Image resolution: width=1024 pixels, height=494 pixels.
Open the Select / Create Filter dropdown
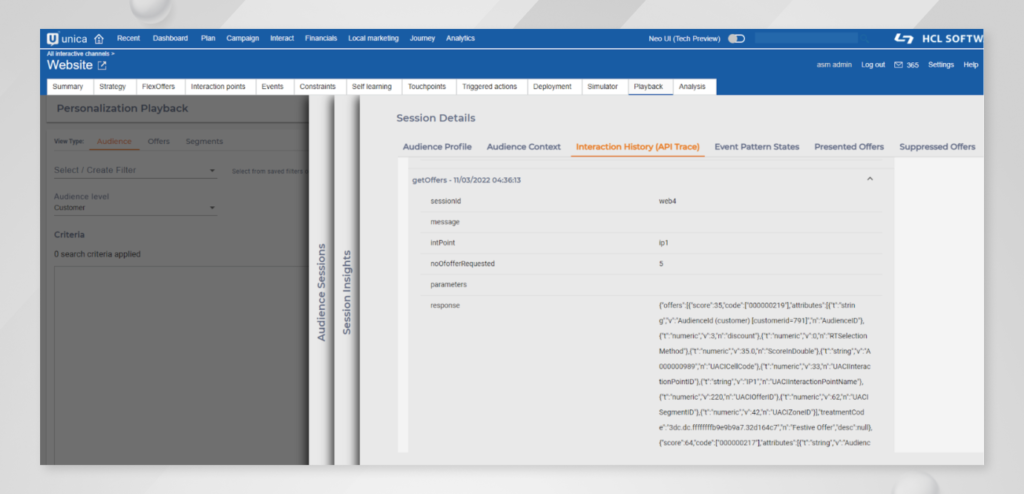[135, 171]
